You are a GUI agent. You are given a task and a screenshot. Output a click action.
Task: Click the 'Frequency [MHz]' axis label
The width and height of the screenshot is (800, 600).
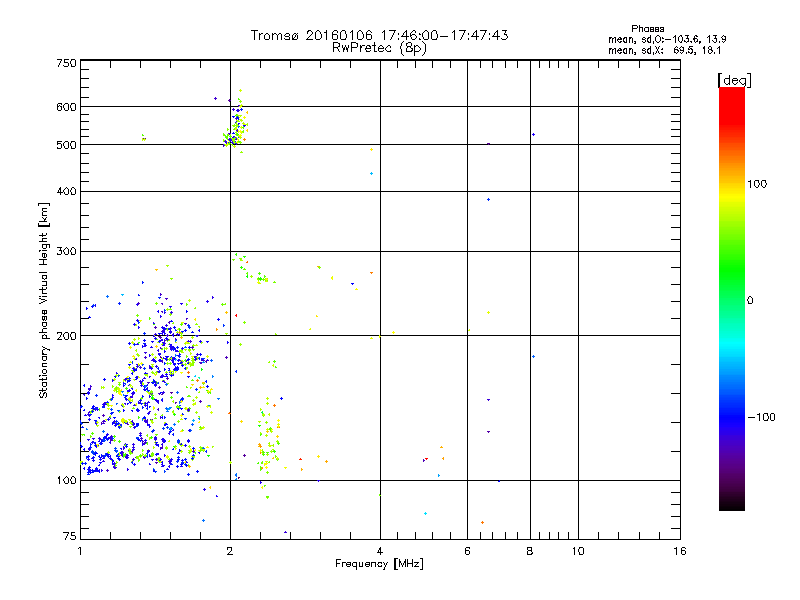click(379, 564)
